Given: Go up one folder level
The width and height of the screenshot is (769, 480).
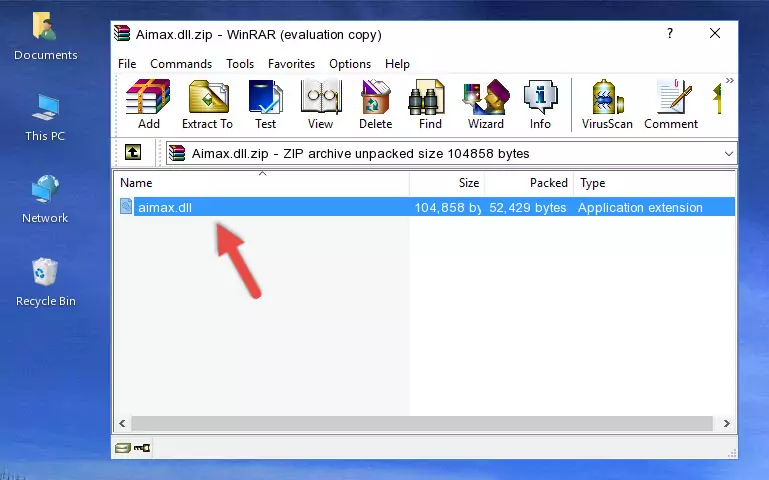Looking at the screenshot, I should (133, 152).
